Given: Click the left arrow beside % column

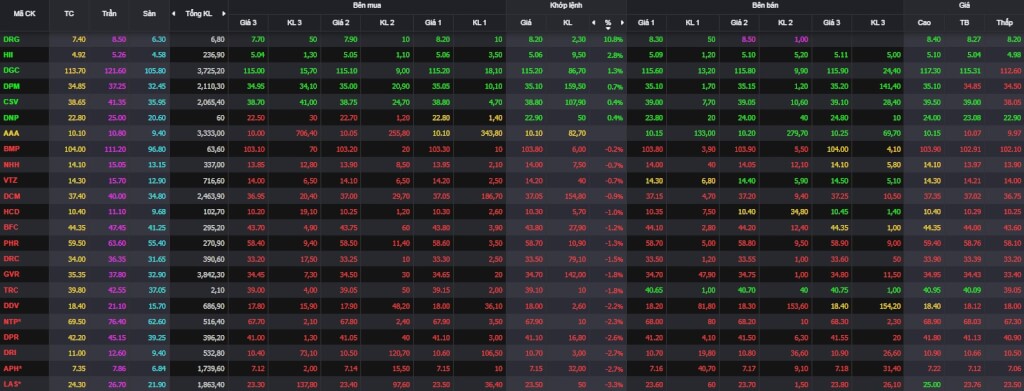Looking at the screenshot, I should pos(594,22).
